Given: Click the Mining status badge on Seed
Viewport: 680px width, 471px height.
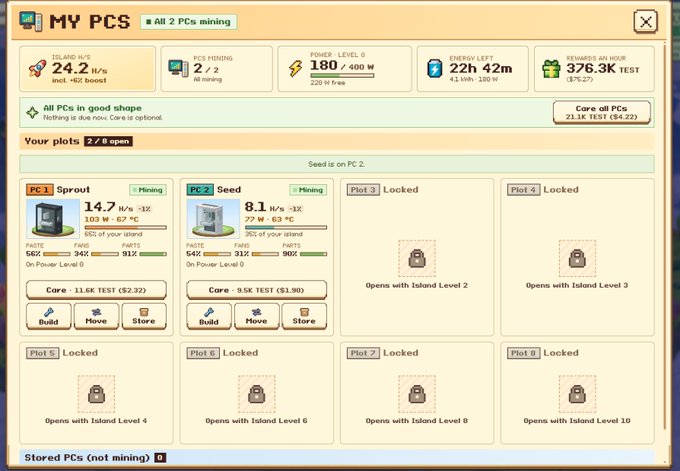Looking at the screenshot, I should pyautogui.click(x=308, y=190).
